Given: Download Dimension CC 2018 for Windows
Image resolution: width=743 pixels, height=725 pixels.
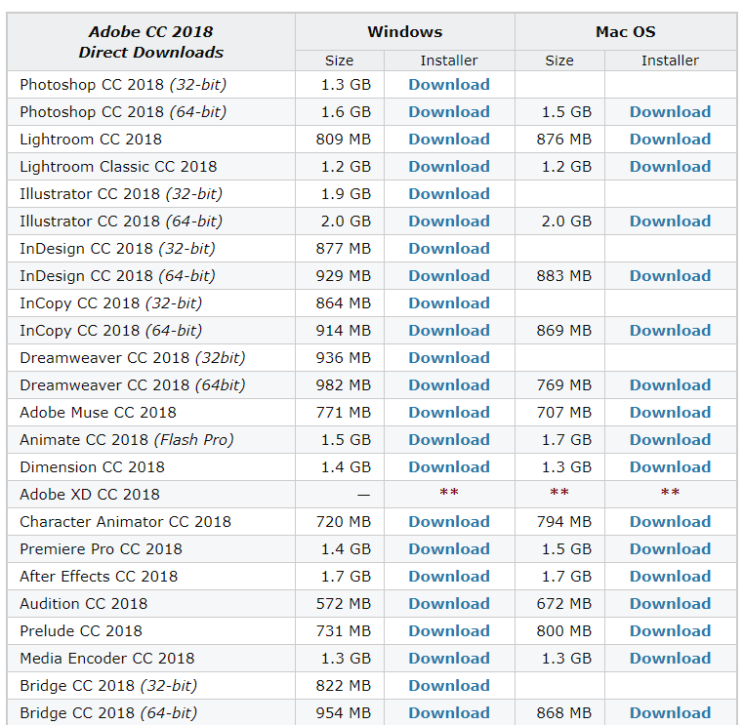Looking at the screenshot, I should pyautogui.click(x=449, y=467).
